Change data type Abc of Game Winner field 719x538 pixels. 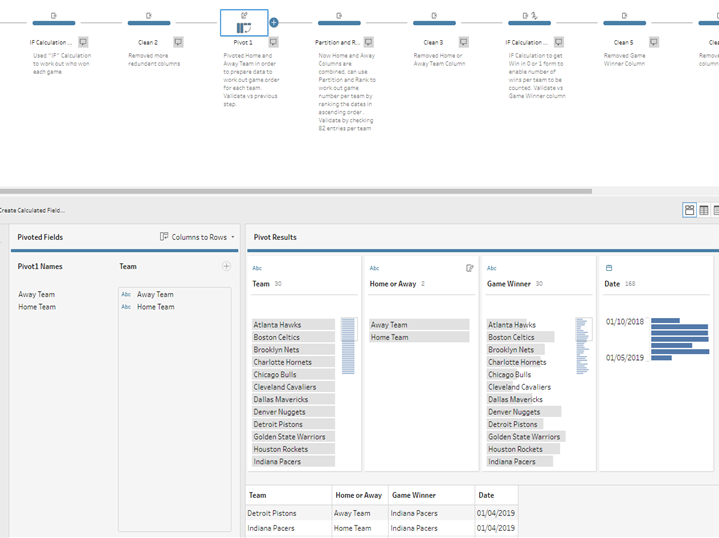(x=492, y=268)
